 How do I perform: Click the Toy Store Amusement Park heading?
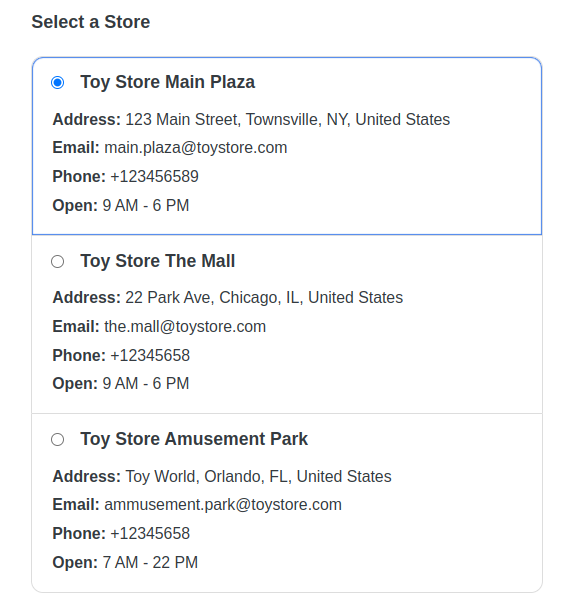[x=194, y=439]
